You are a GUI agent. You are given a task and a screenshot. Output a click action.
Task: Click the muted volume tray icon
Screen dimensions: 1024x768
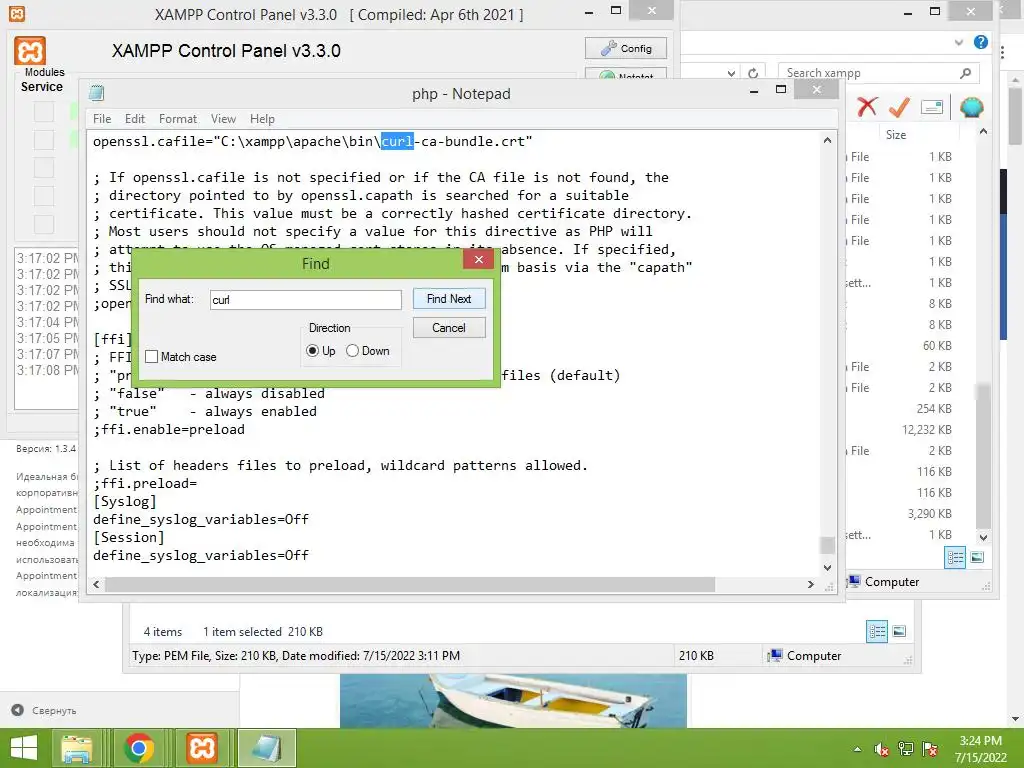(x=882, y=749)
